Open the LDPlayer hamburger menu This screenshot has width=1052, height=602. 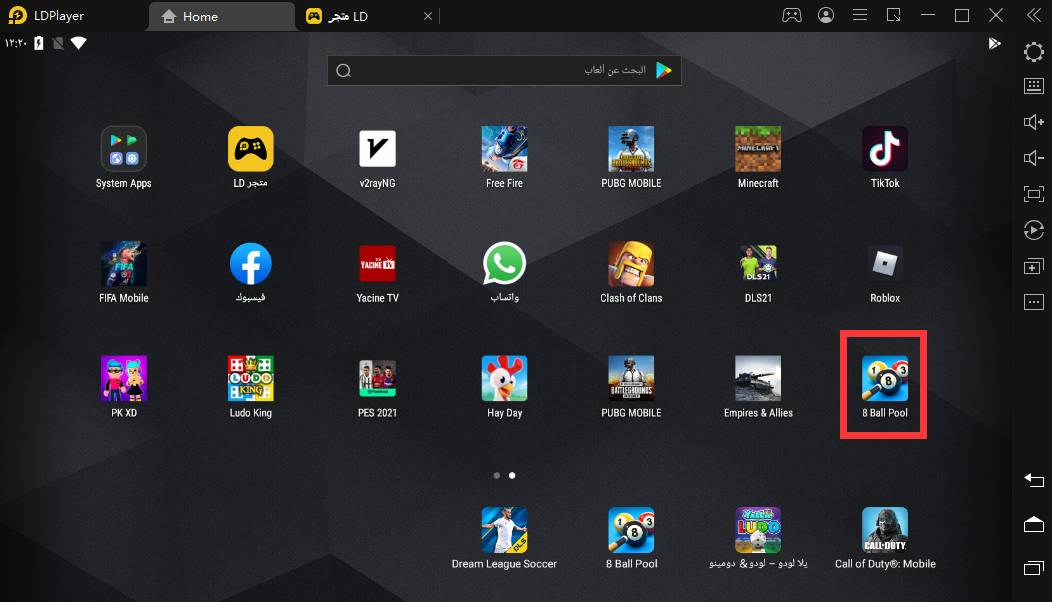tap(859, 15)
